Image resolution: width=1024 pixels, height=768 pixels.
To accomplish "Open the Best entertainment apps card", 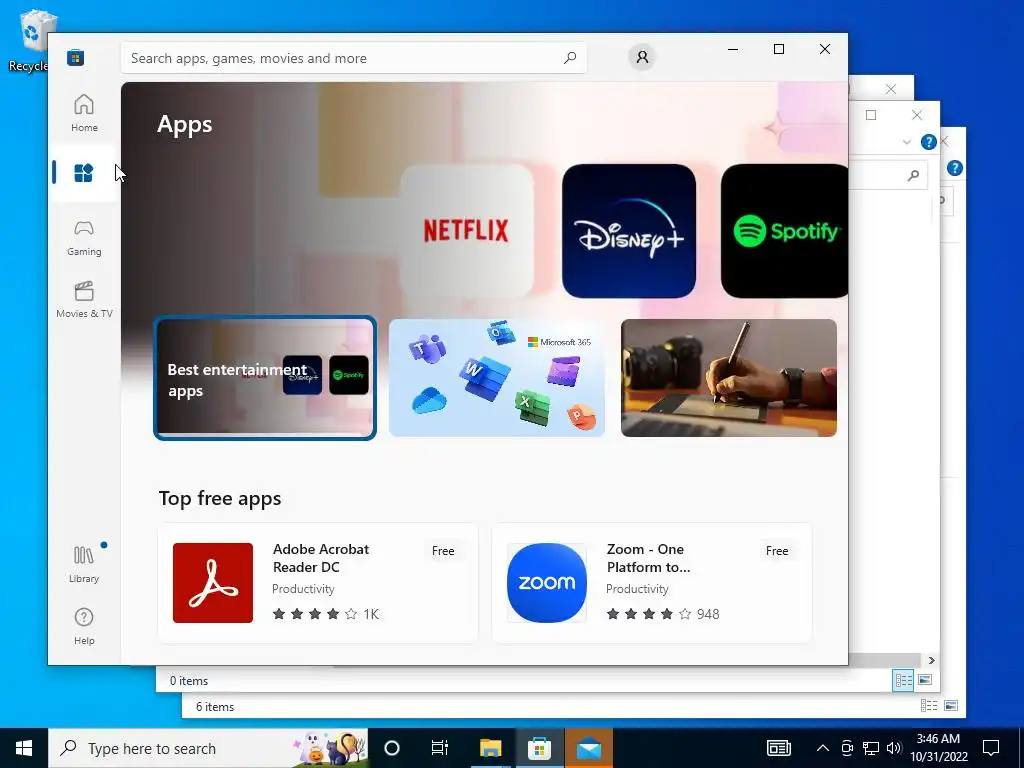I will (264, 377).
